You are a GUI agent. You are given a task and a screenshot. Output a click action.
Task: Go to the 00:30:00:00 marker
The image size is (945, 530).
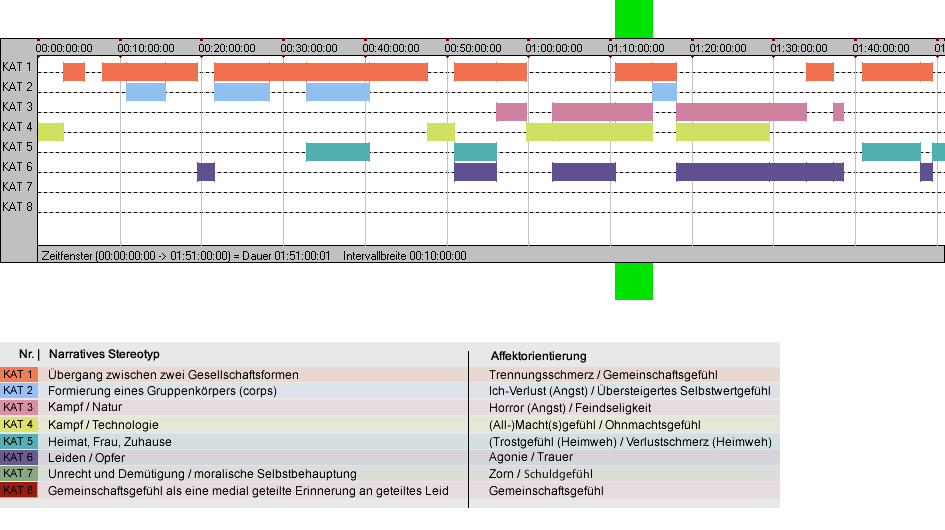click(309, 48)
